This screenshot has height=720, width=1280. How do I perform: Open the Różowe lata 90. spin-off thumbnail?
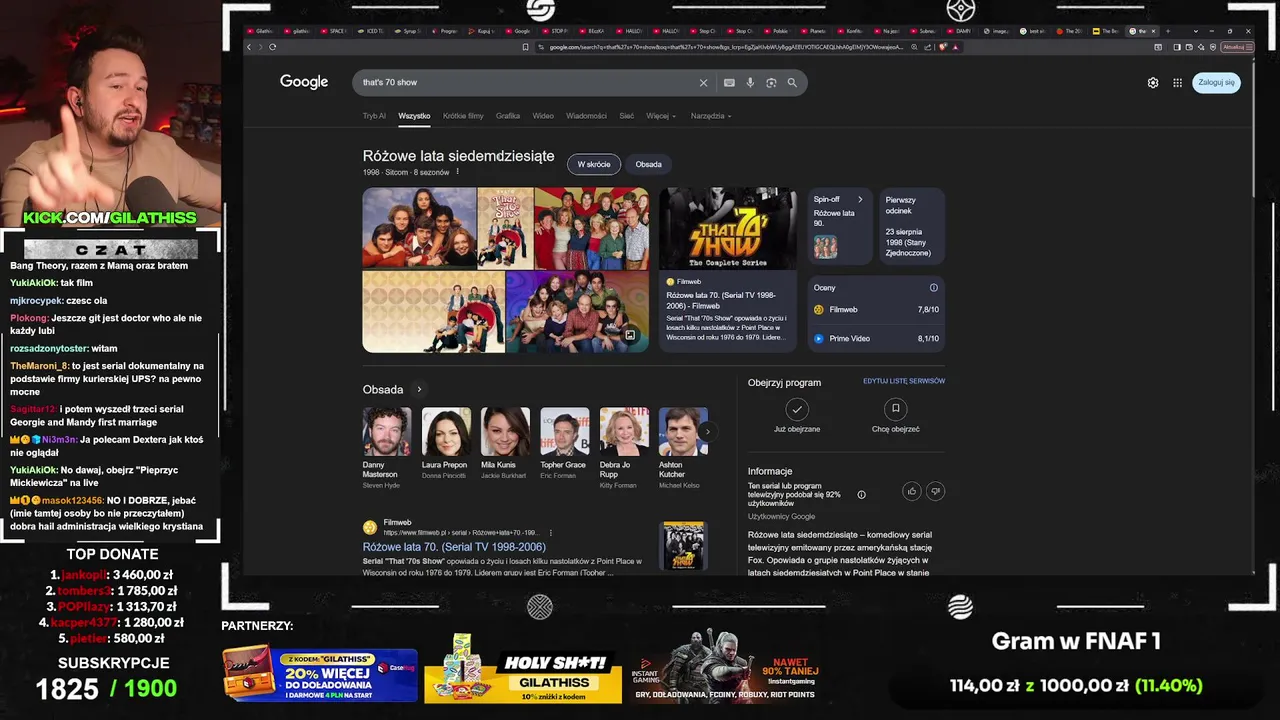coord(825,246)
